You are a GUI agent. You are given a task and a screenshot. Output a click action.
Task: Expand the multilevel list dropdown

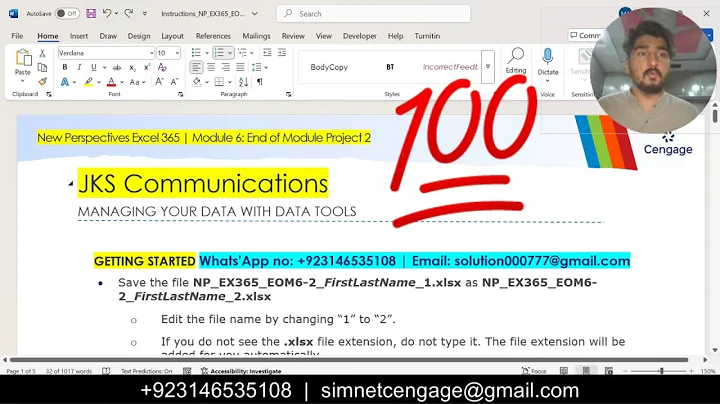pyautogui.click(x=252, y=53)
